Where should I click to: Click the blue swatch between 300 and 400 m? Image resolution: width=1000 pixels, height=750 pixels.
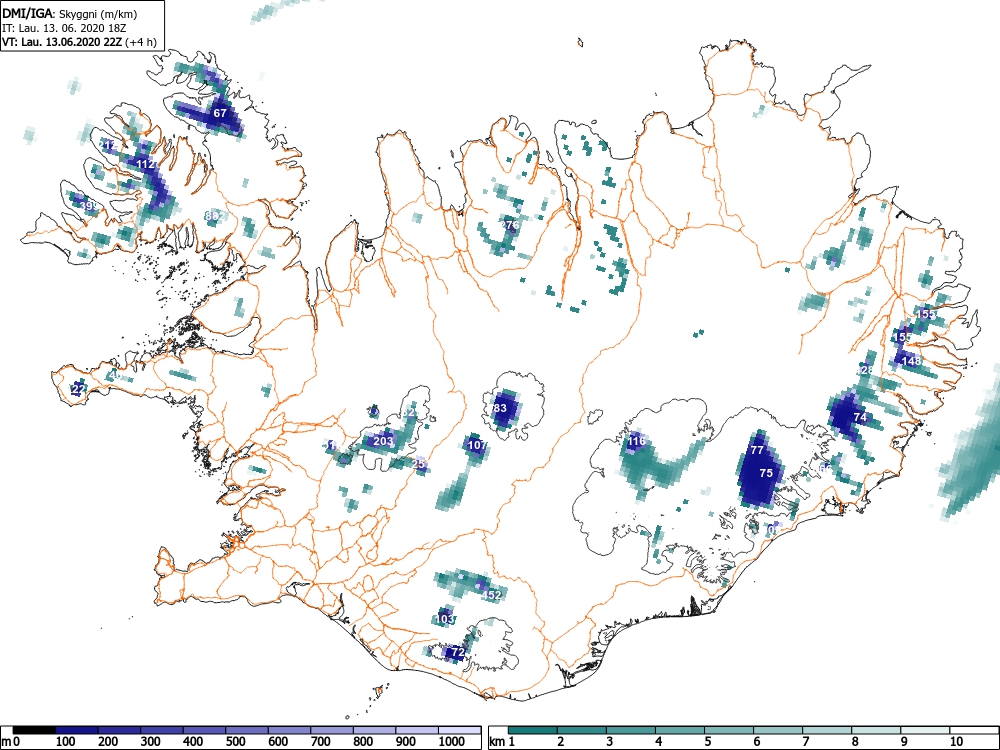(162, 730)
